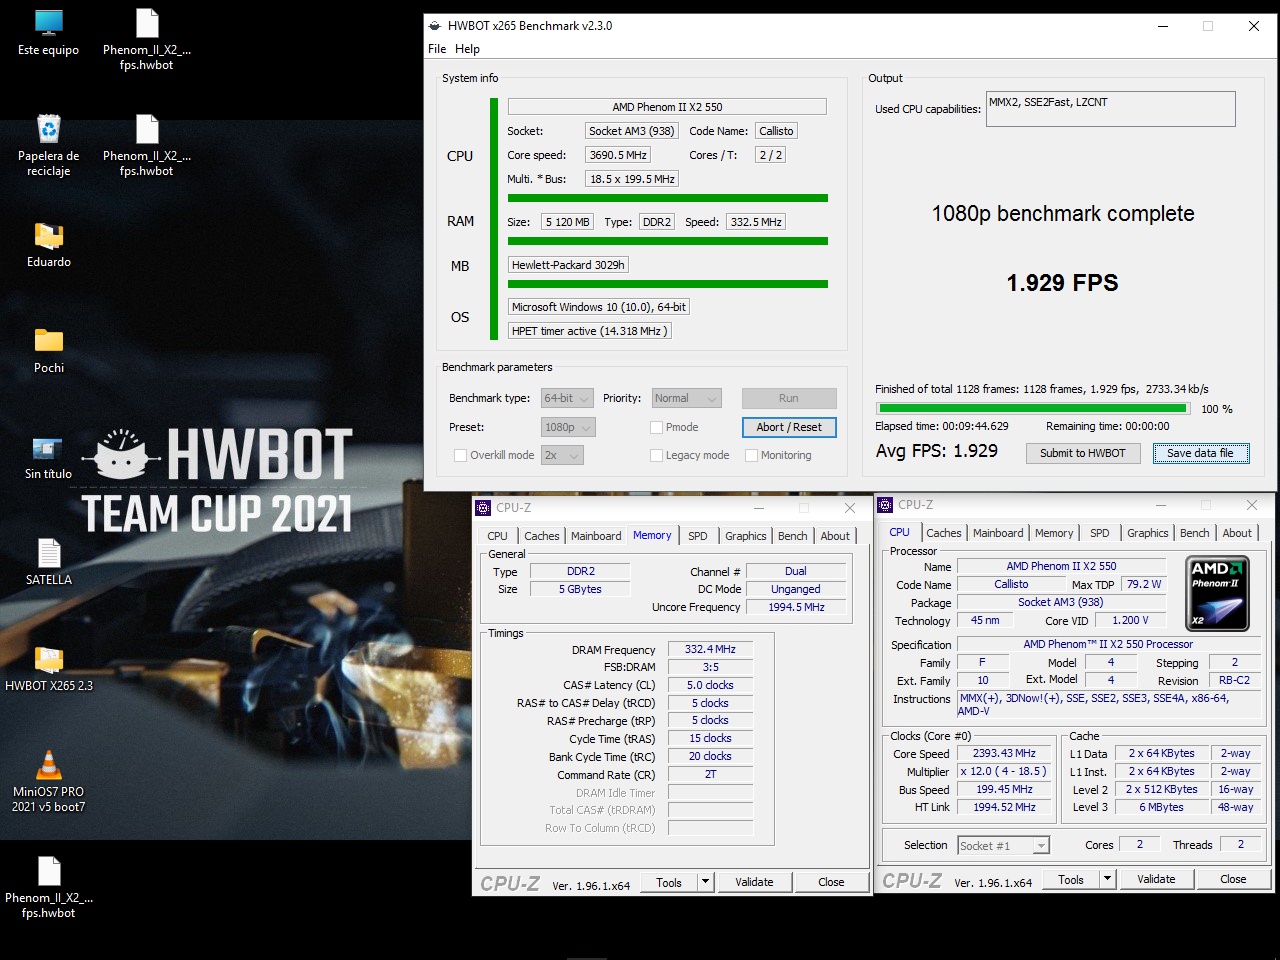Click the benchmark progress bar at 100%

tap(1032, 408)
